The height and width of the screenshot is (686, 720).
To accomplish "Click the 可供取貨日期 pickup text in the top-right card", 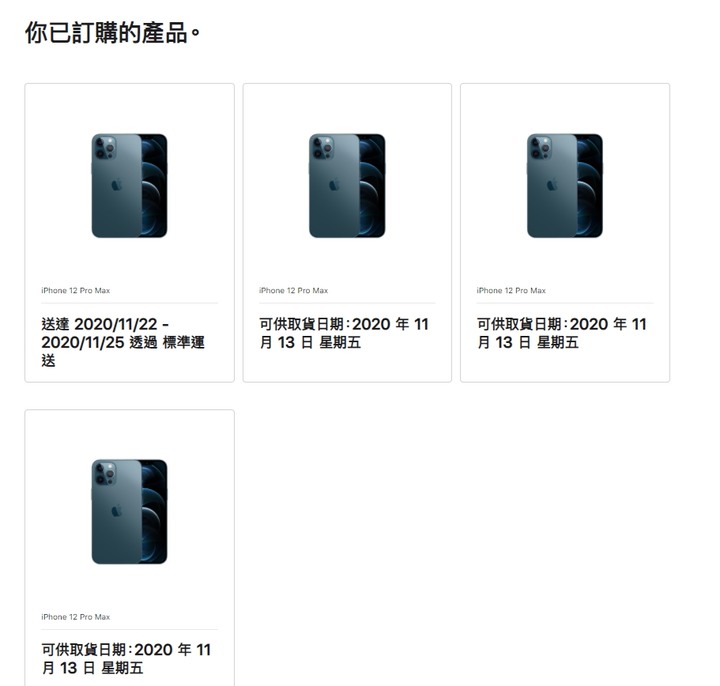I will [561, 333].
